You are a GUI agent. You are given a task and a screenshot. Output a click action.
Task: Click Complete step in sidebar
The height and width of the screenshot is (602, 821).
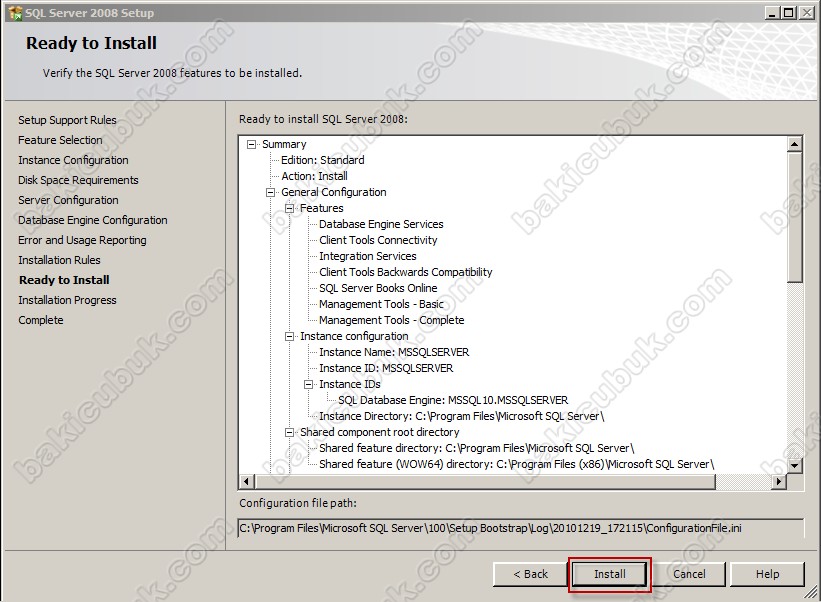click(x=41, y=320)
